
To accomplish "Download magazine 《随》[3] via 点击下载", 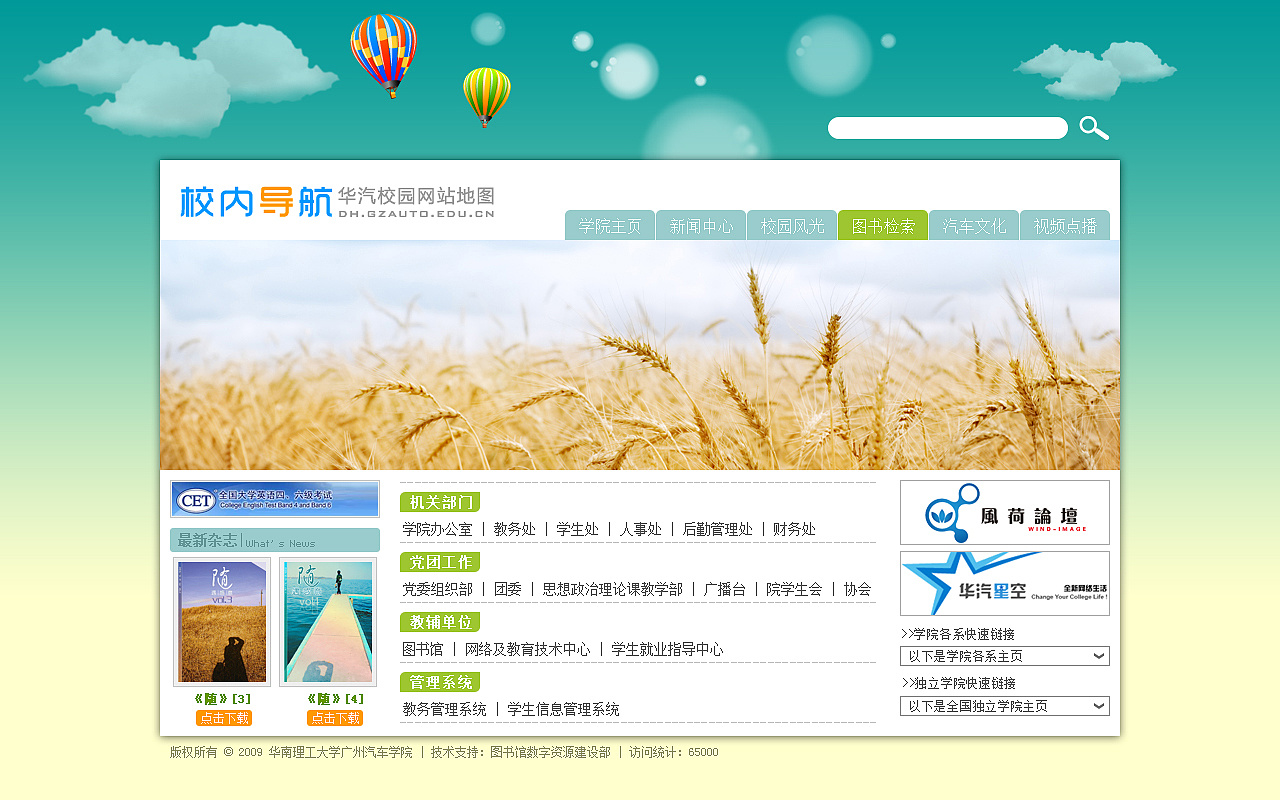I will 224,718.
